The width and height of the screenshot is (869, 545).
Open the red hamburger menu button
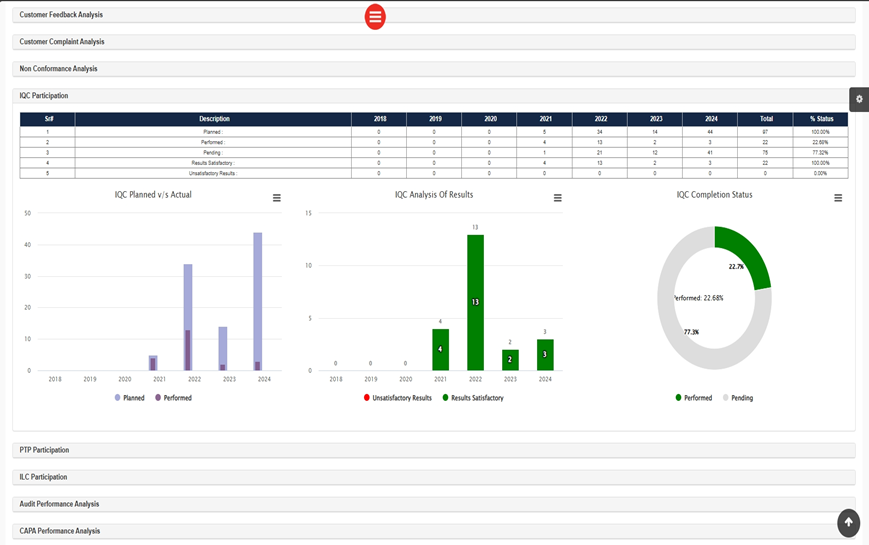[375, 17]
